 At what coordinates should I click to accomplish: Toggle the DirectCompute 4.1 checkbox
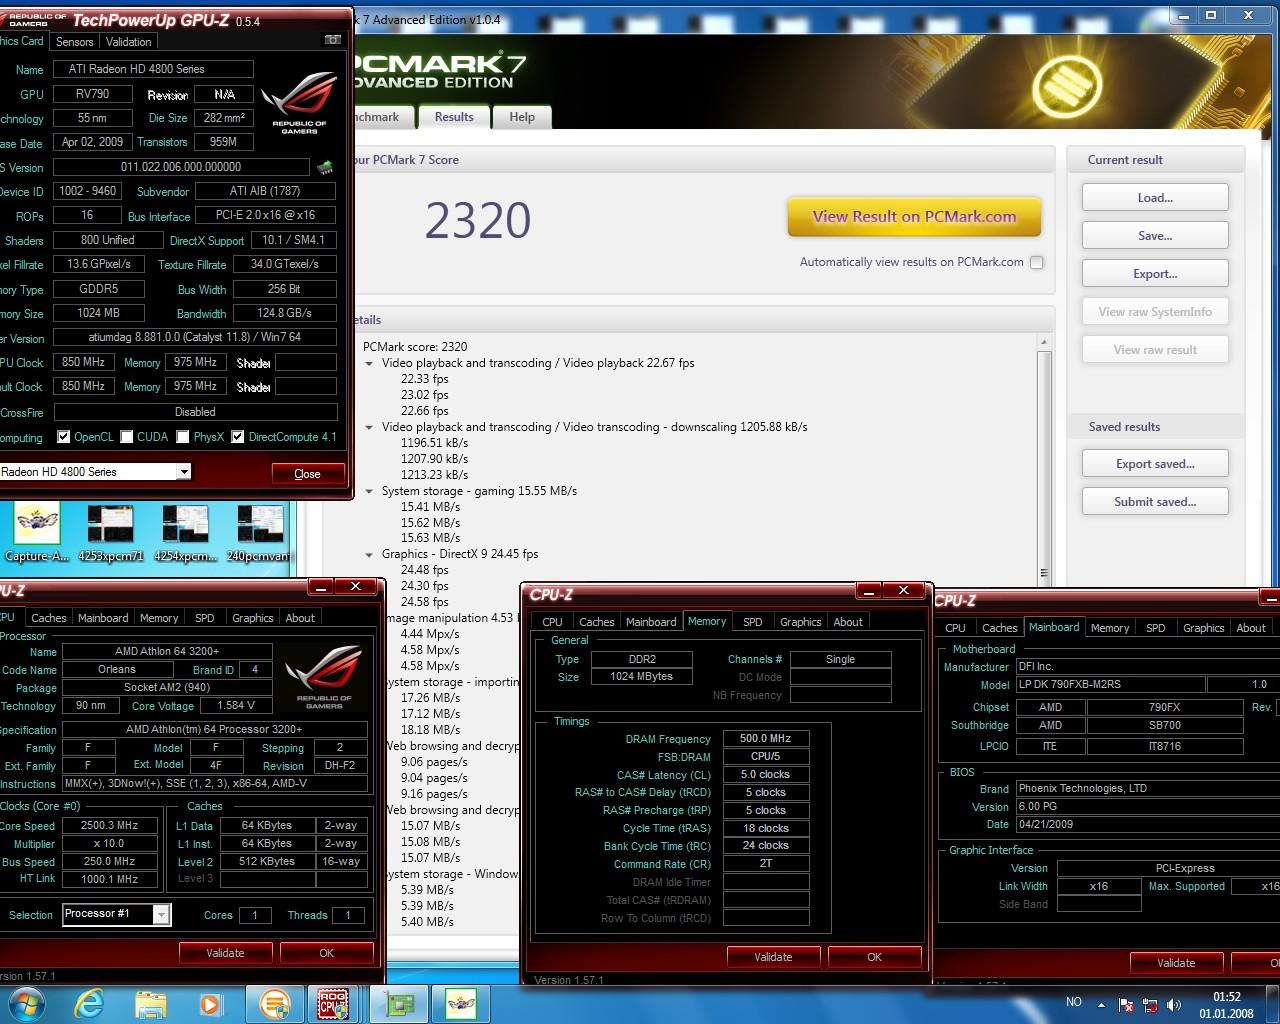click(x=238, y=436)
